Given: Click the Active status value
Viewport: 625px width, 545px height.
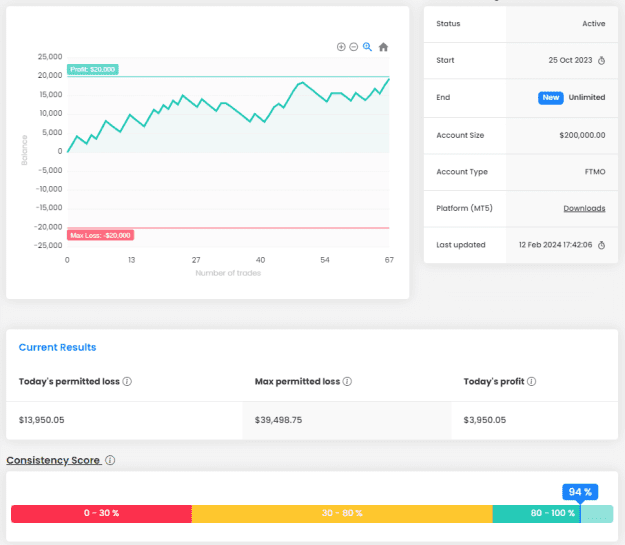Looking at the screenshot, I should coord(594,24).
